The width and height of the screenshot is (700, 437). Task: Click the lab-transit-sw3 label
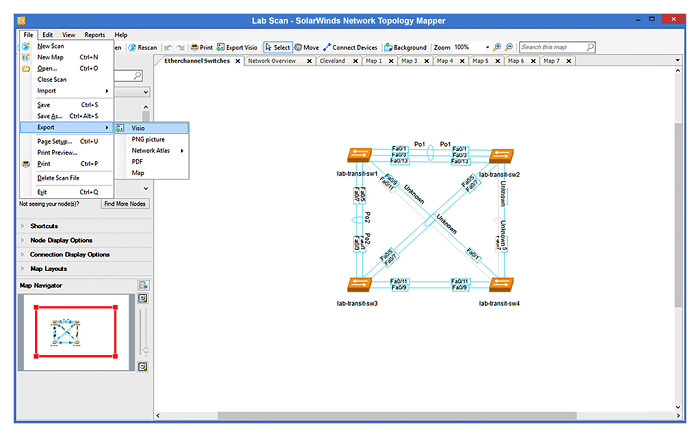(357, 304)
